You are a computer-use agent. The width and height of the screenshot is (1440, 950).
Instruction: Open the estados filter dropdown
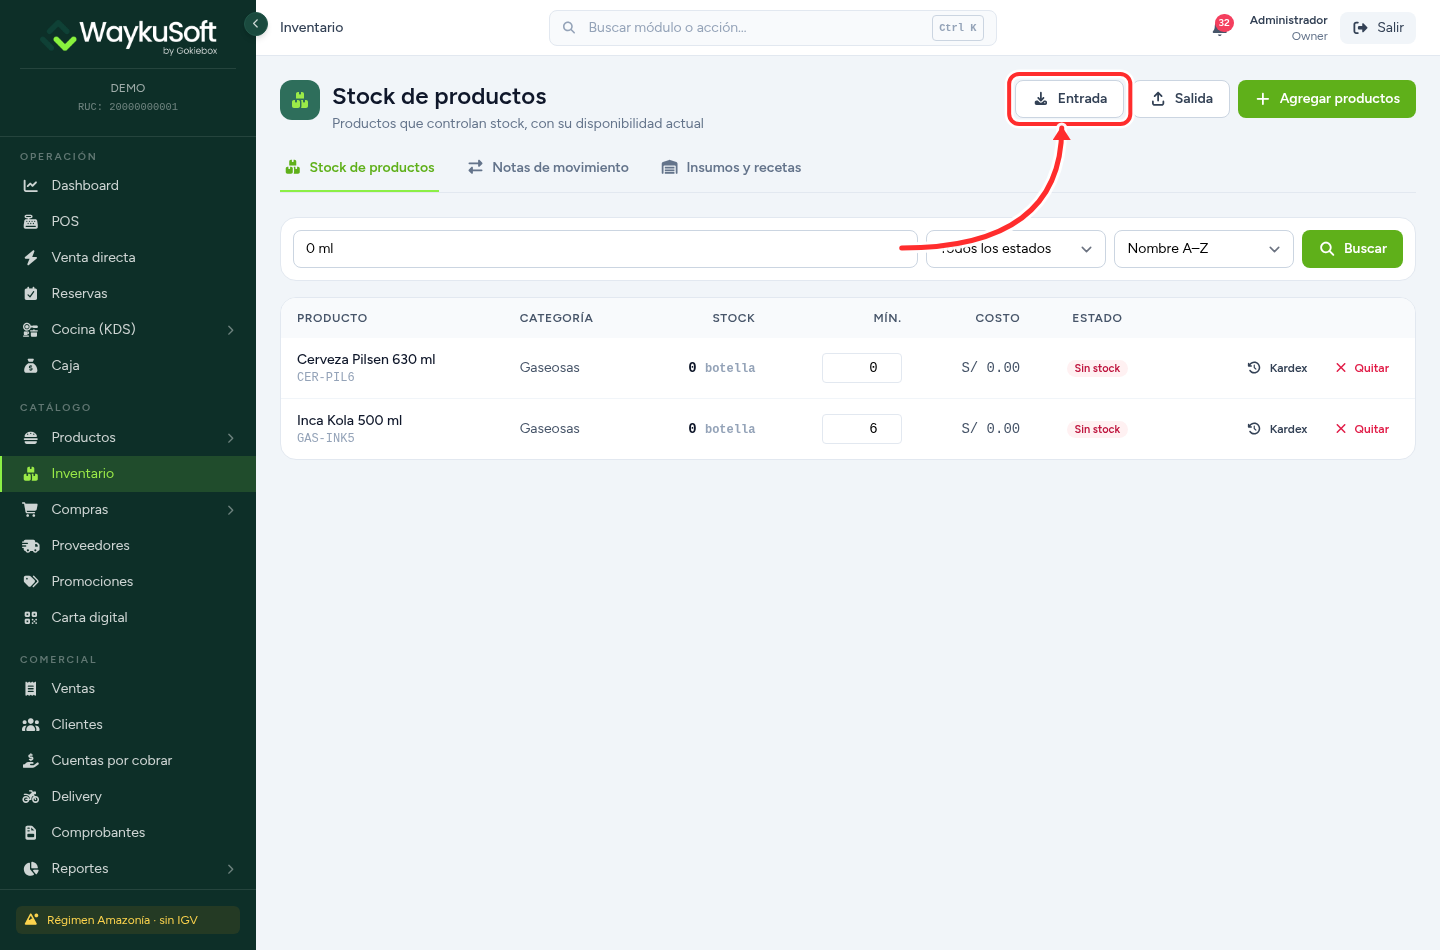(x=1016, y=249)
